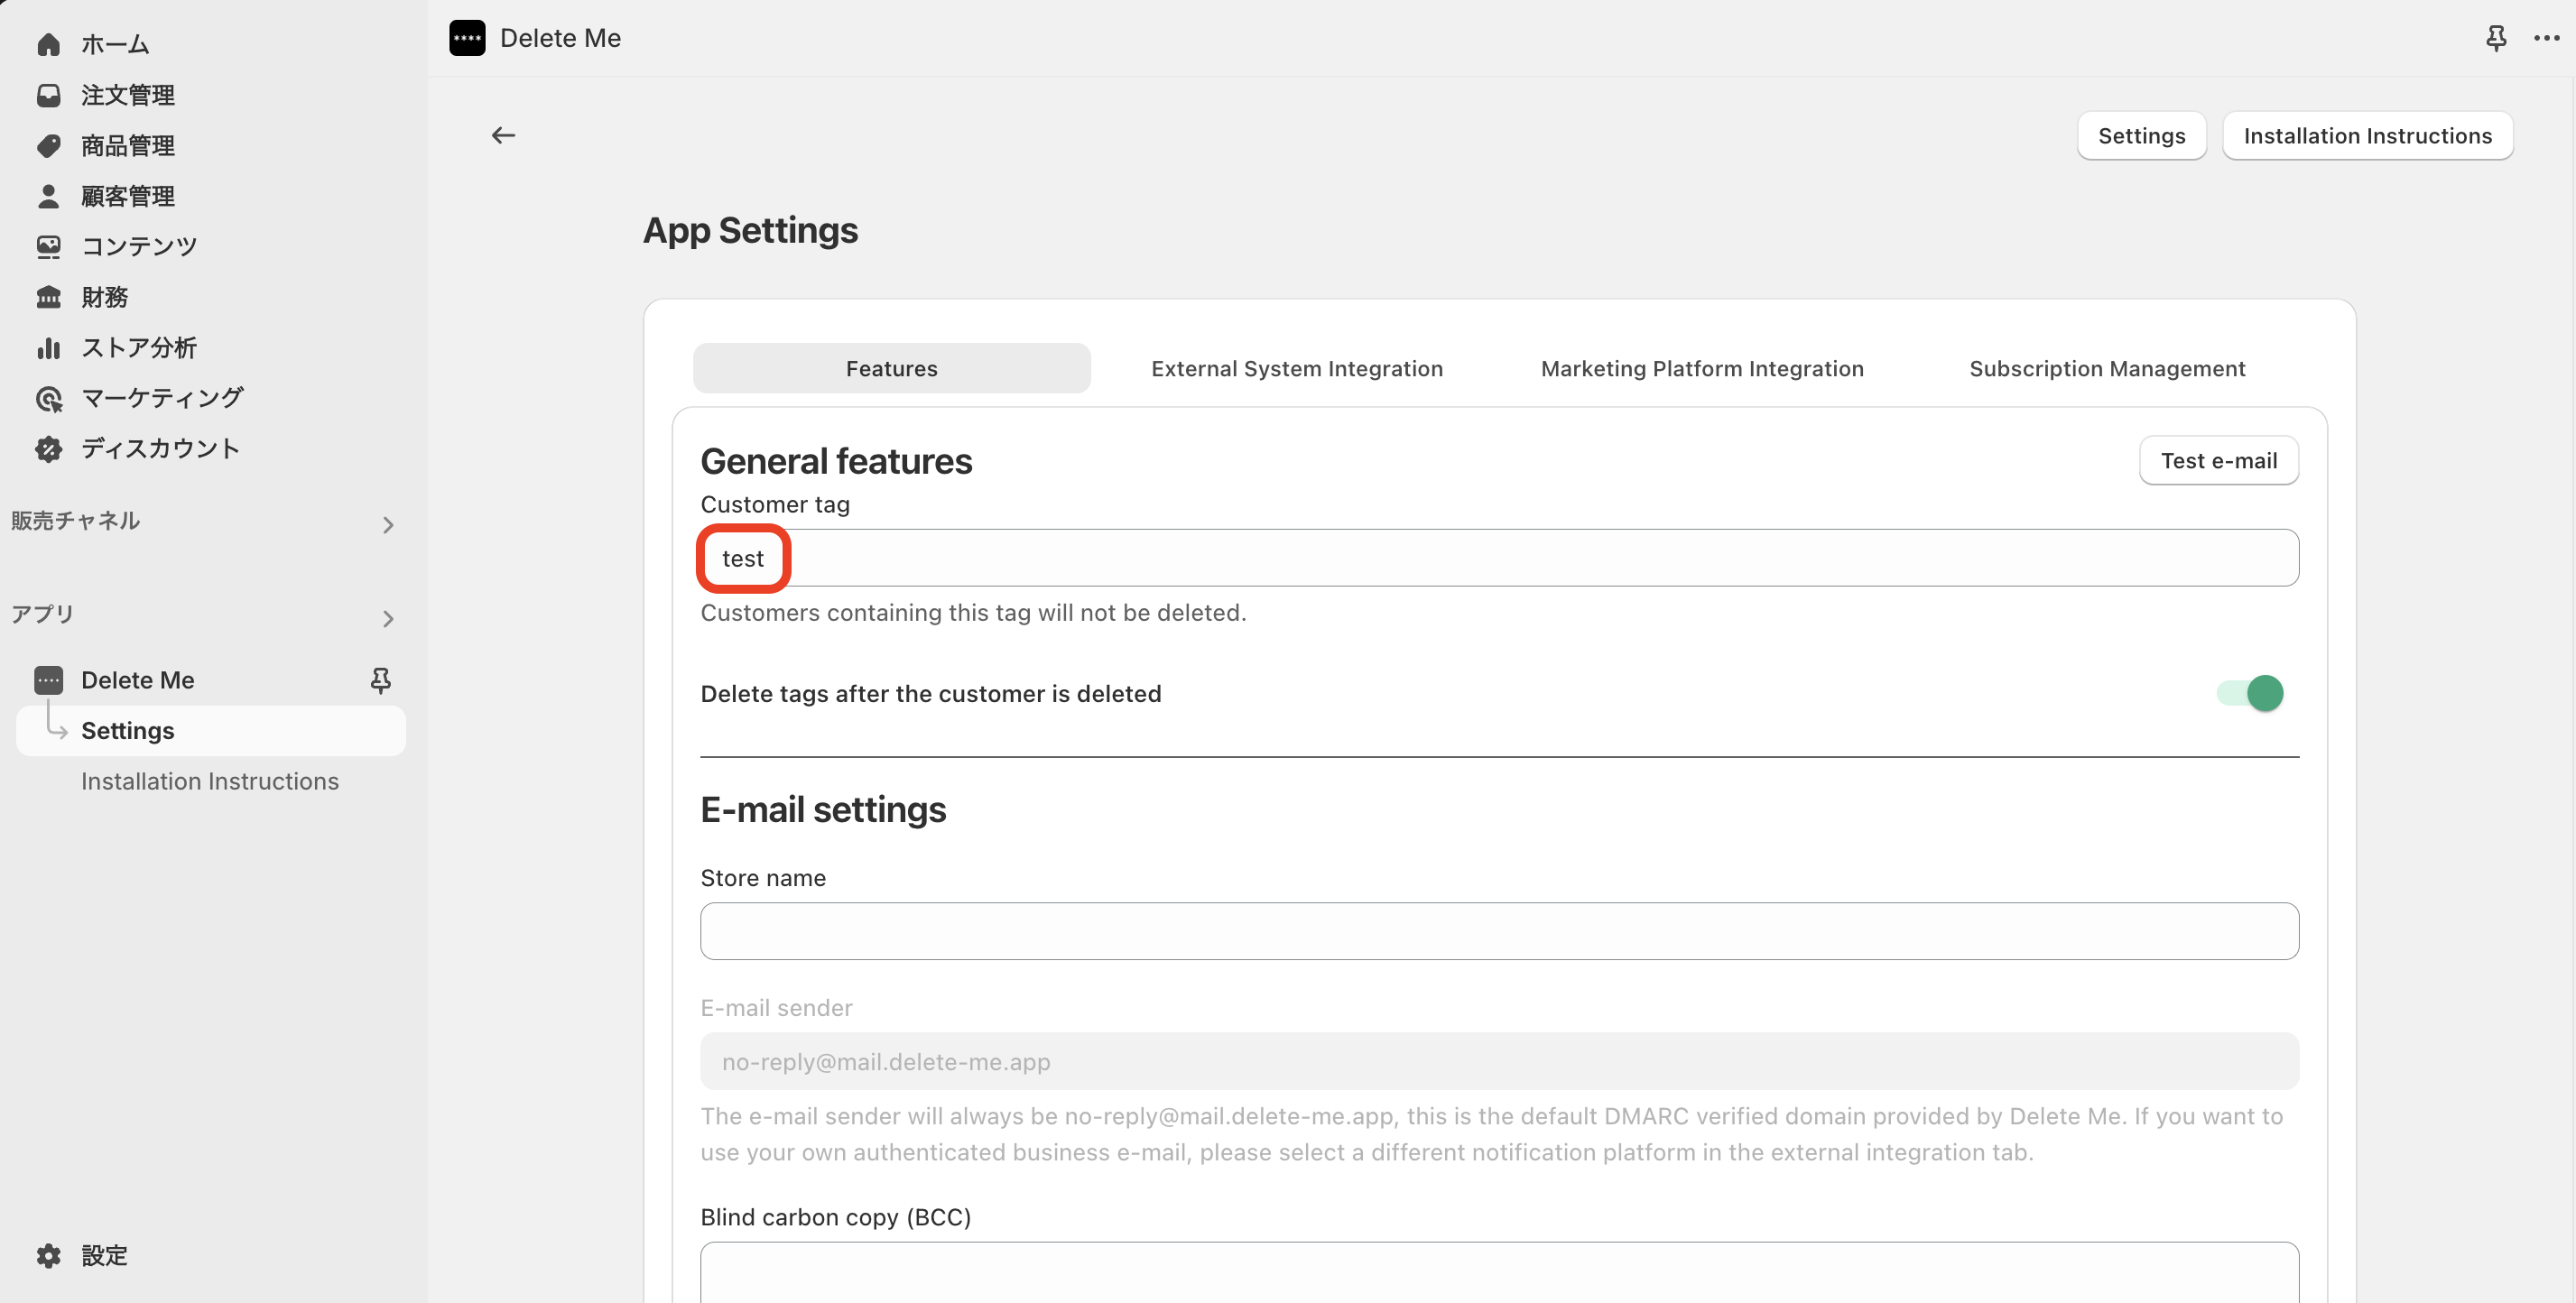The height and width of the screenshot is (1303, 2576).
Task: Open 顧客管理 label in sidebar
Action: coord(128,196)
